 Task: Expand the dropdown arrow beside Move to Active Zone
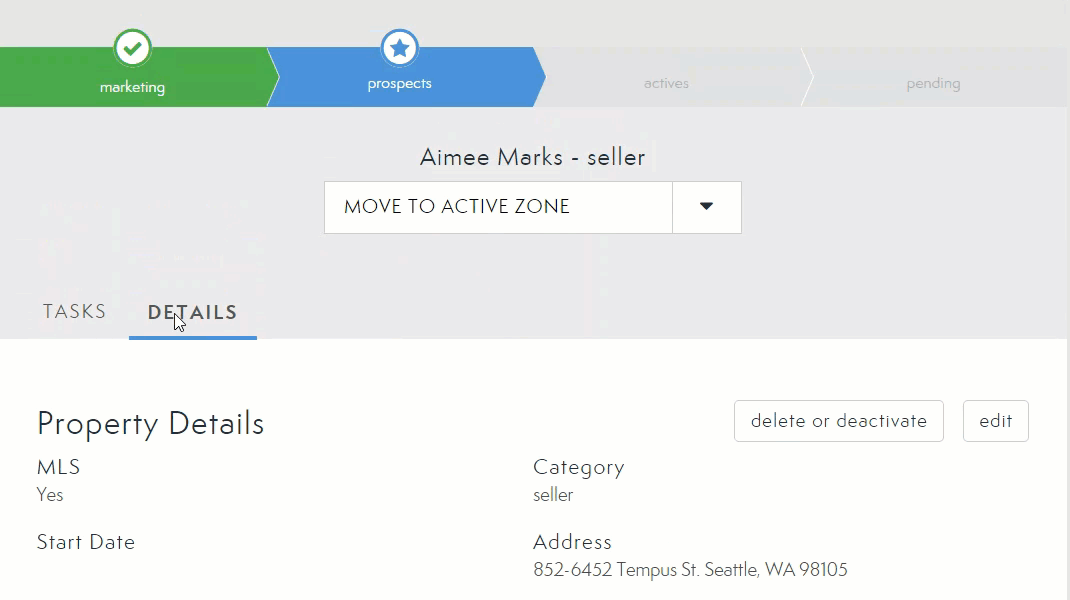[x=706, y=207]
